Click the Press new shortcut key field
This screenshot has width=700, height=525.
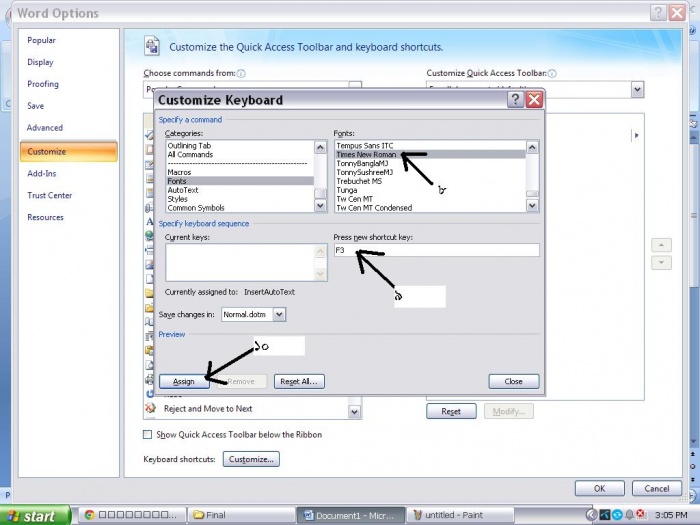coord(437,250)
